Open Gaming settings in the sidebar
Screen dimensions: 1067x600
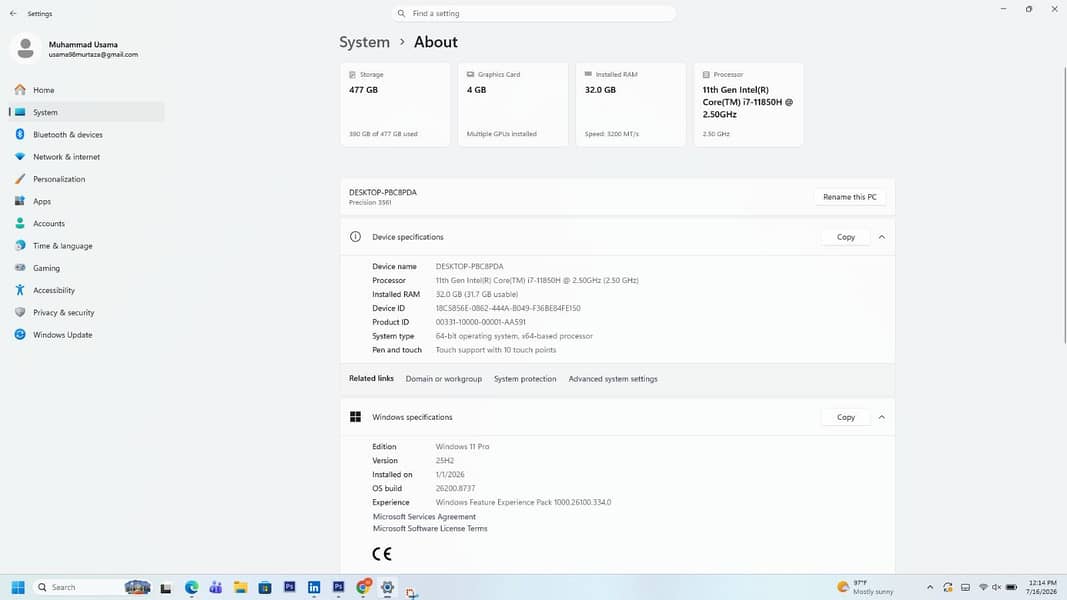[86, 268]
